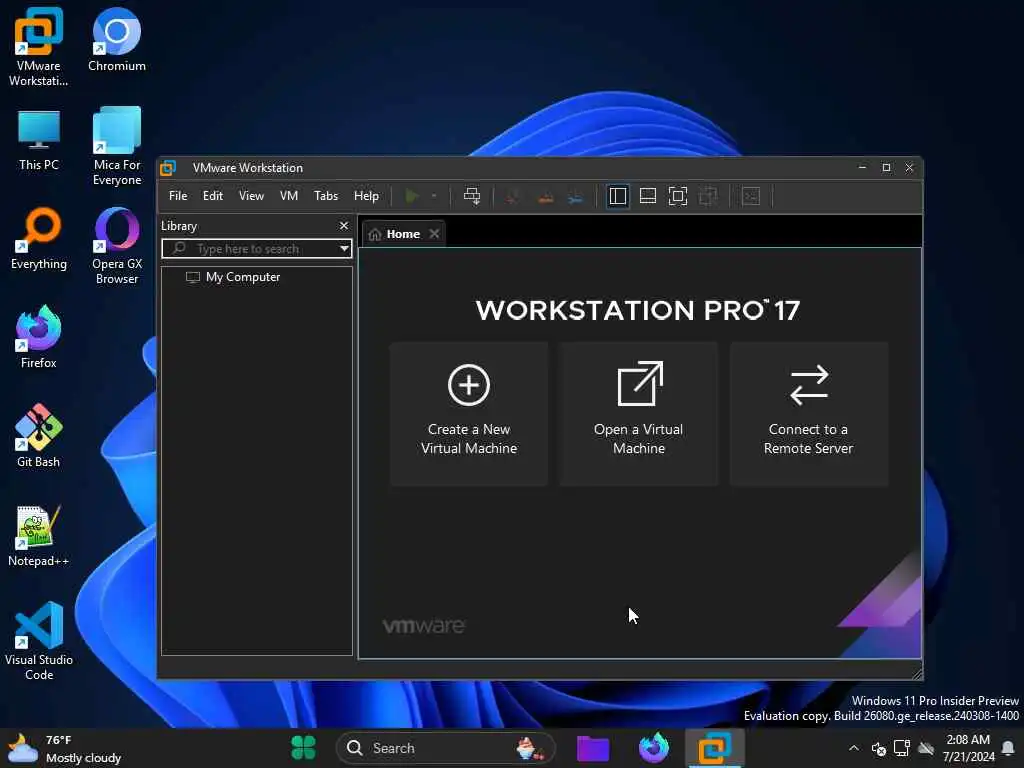Open File Explorer from the taskbar

593,748
